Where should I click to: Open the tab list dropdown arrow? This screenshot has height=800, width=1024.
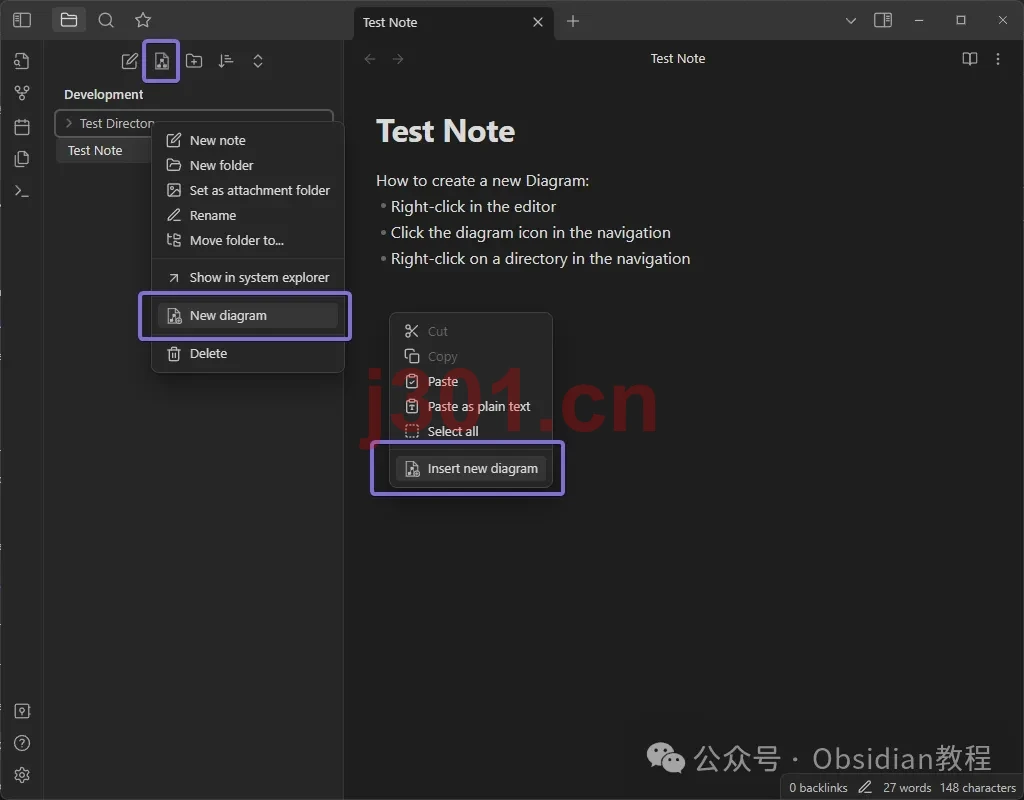point(850,21)
